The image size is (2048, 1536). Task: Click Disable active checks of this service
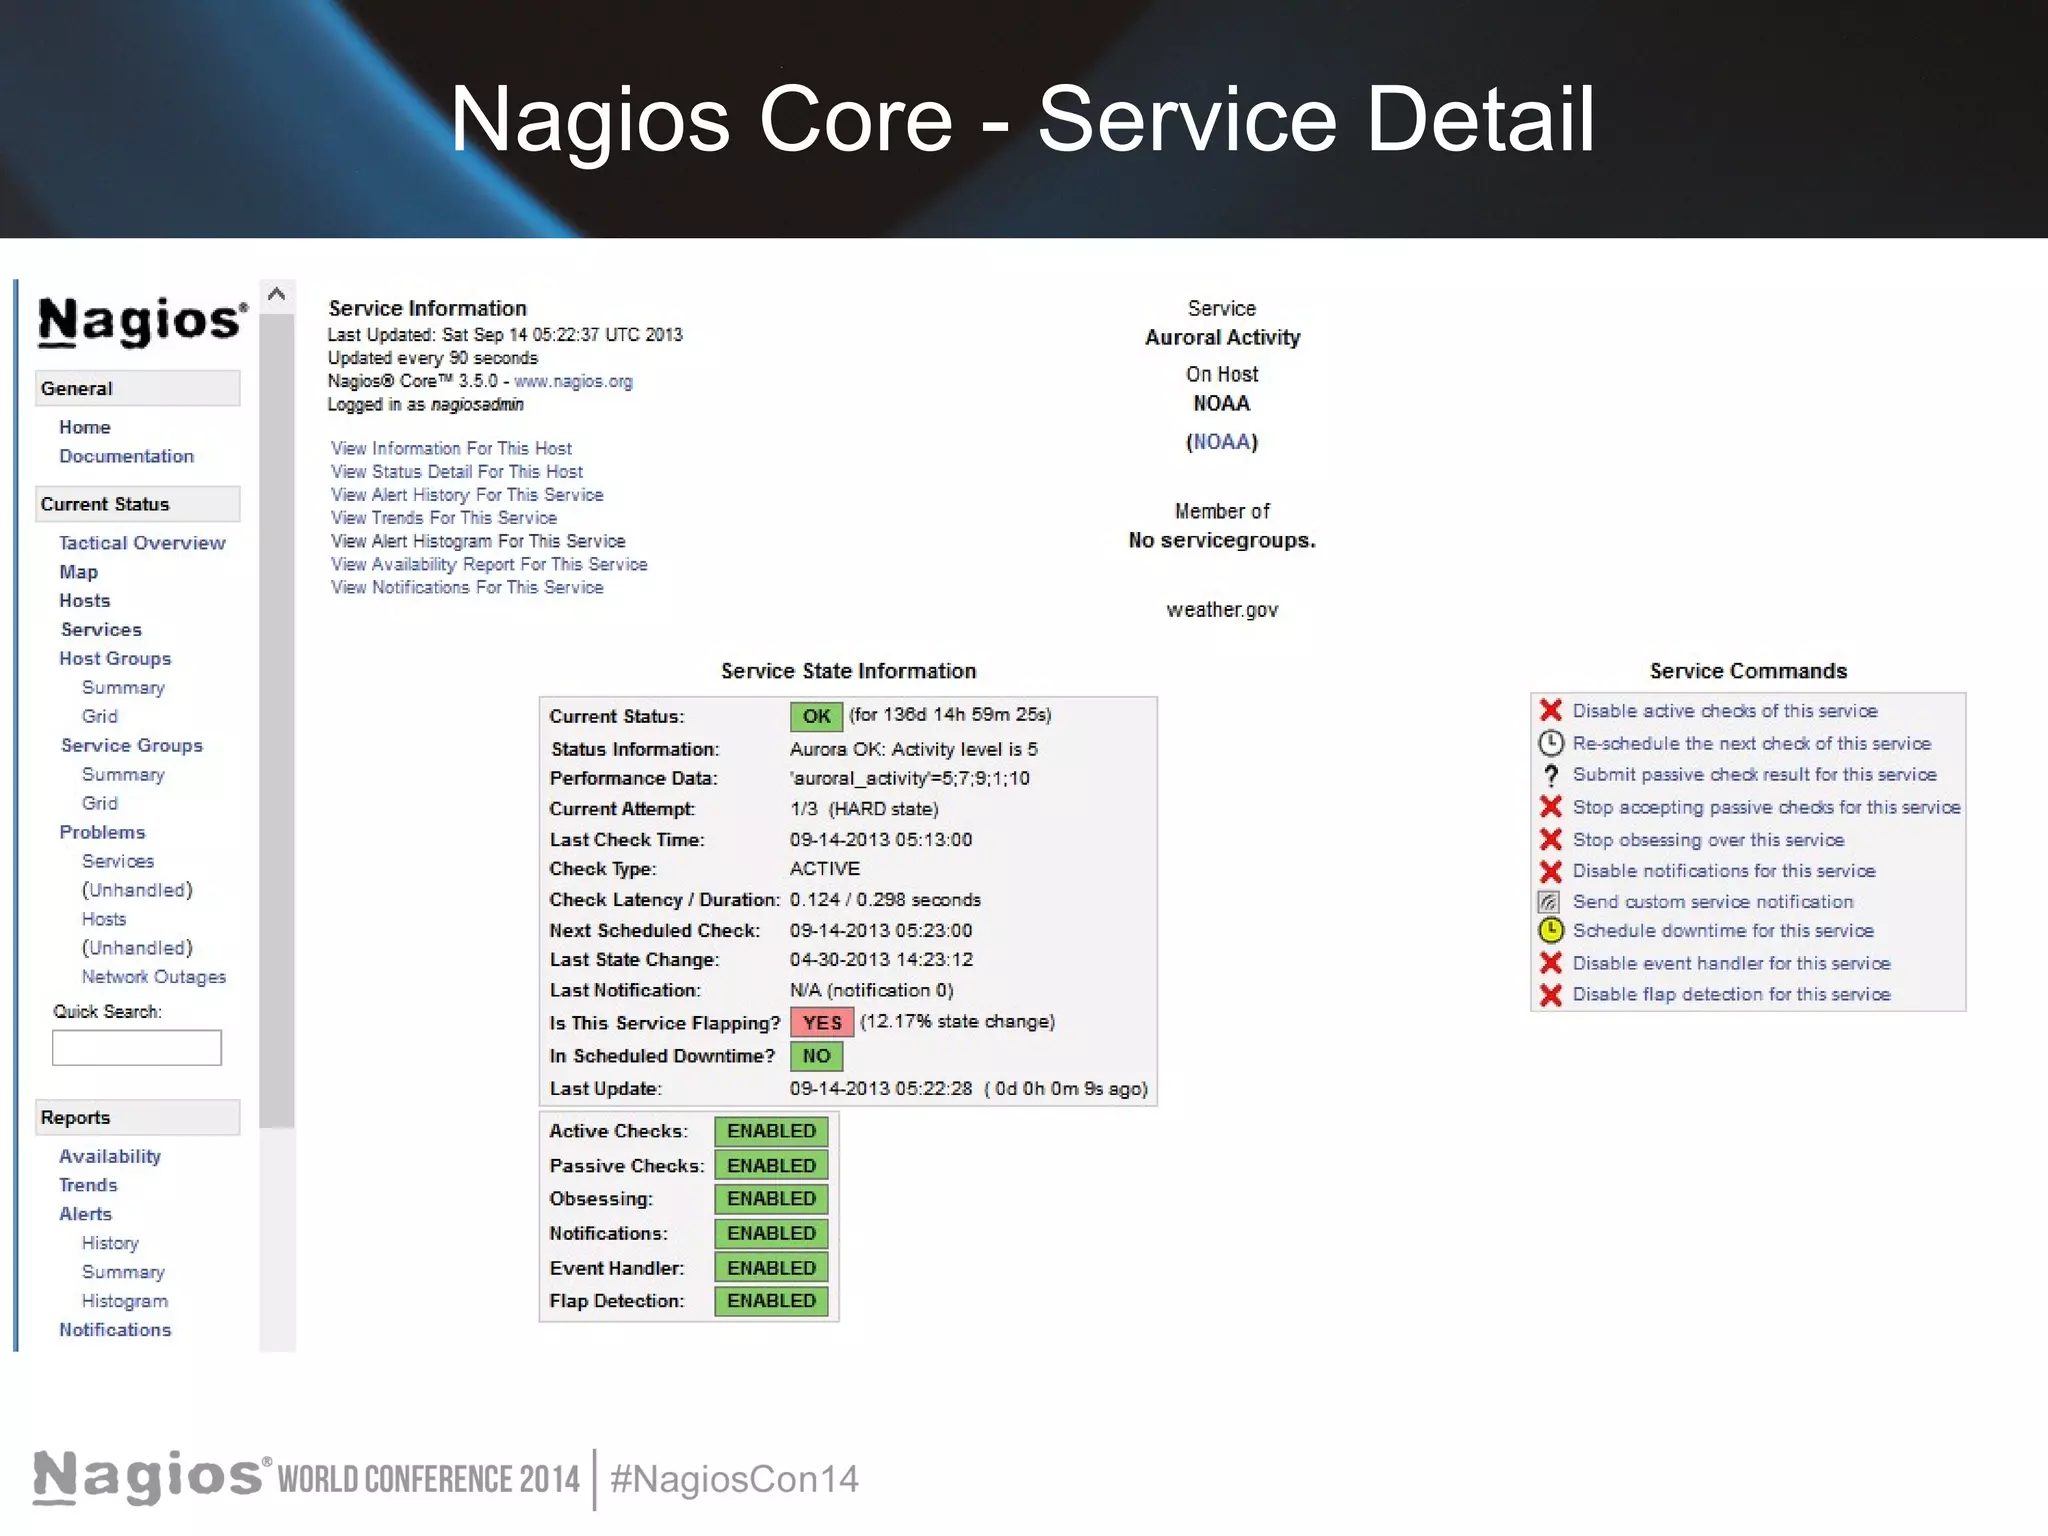click(1725, 711)
